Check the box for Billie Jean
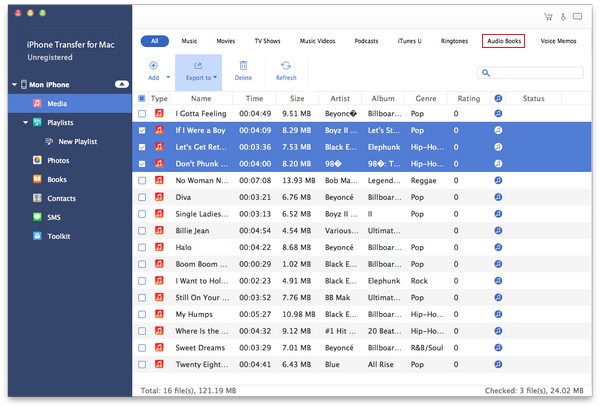 (x=141, y=229)
